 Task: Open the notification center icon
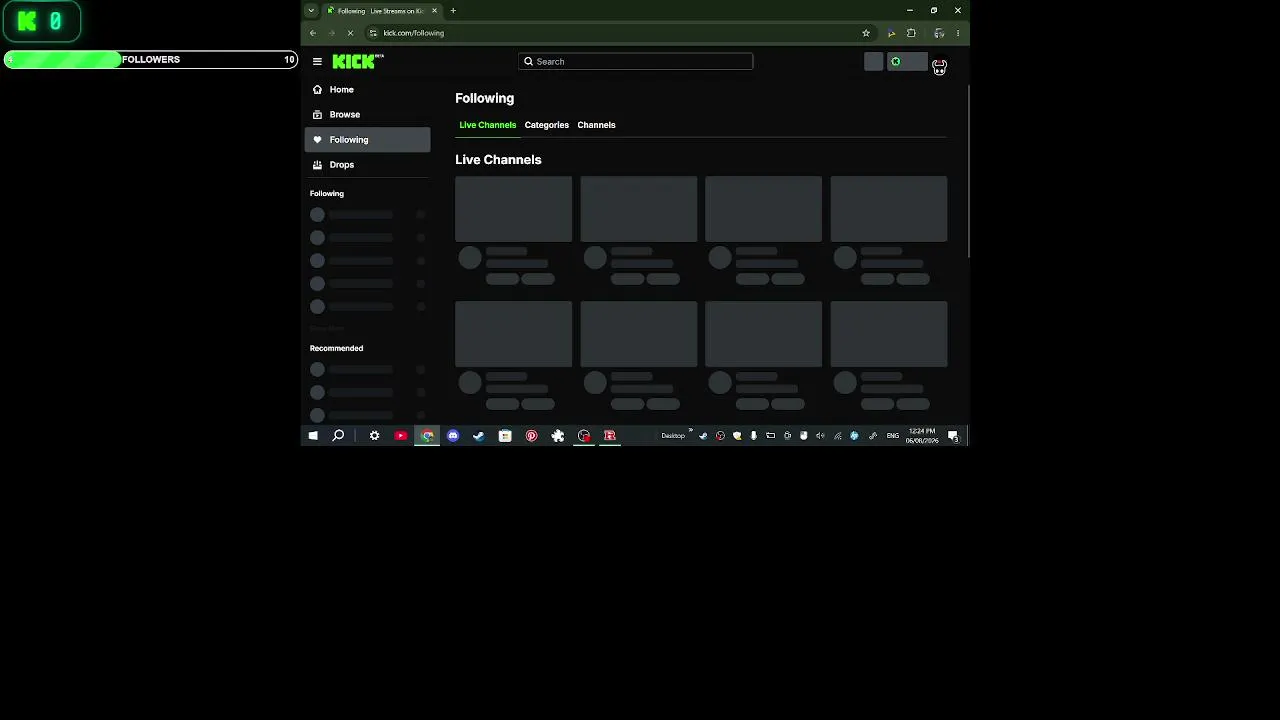point(953,436)
